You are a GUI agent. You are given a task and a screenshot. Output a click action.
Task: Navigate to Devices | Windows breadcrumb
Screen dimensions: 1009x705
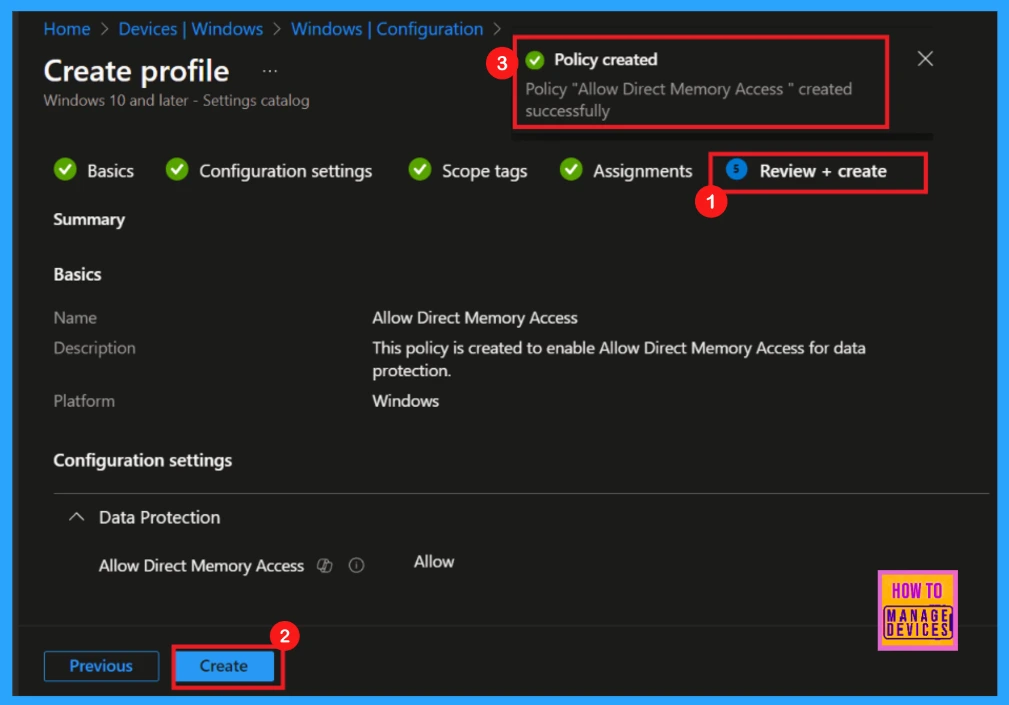(190, 29)
